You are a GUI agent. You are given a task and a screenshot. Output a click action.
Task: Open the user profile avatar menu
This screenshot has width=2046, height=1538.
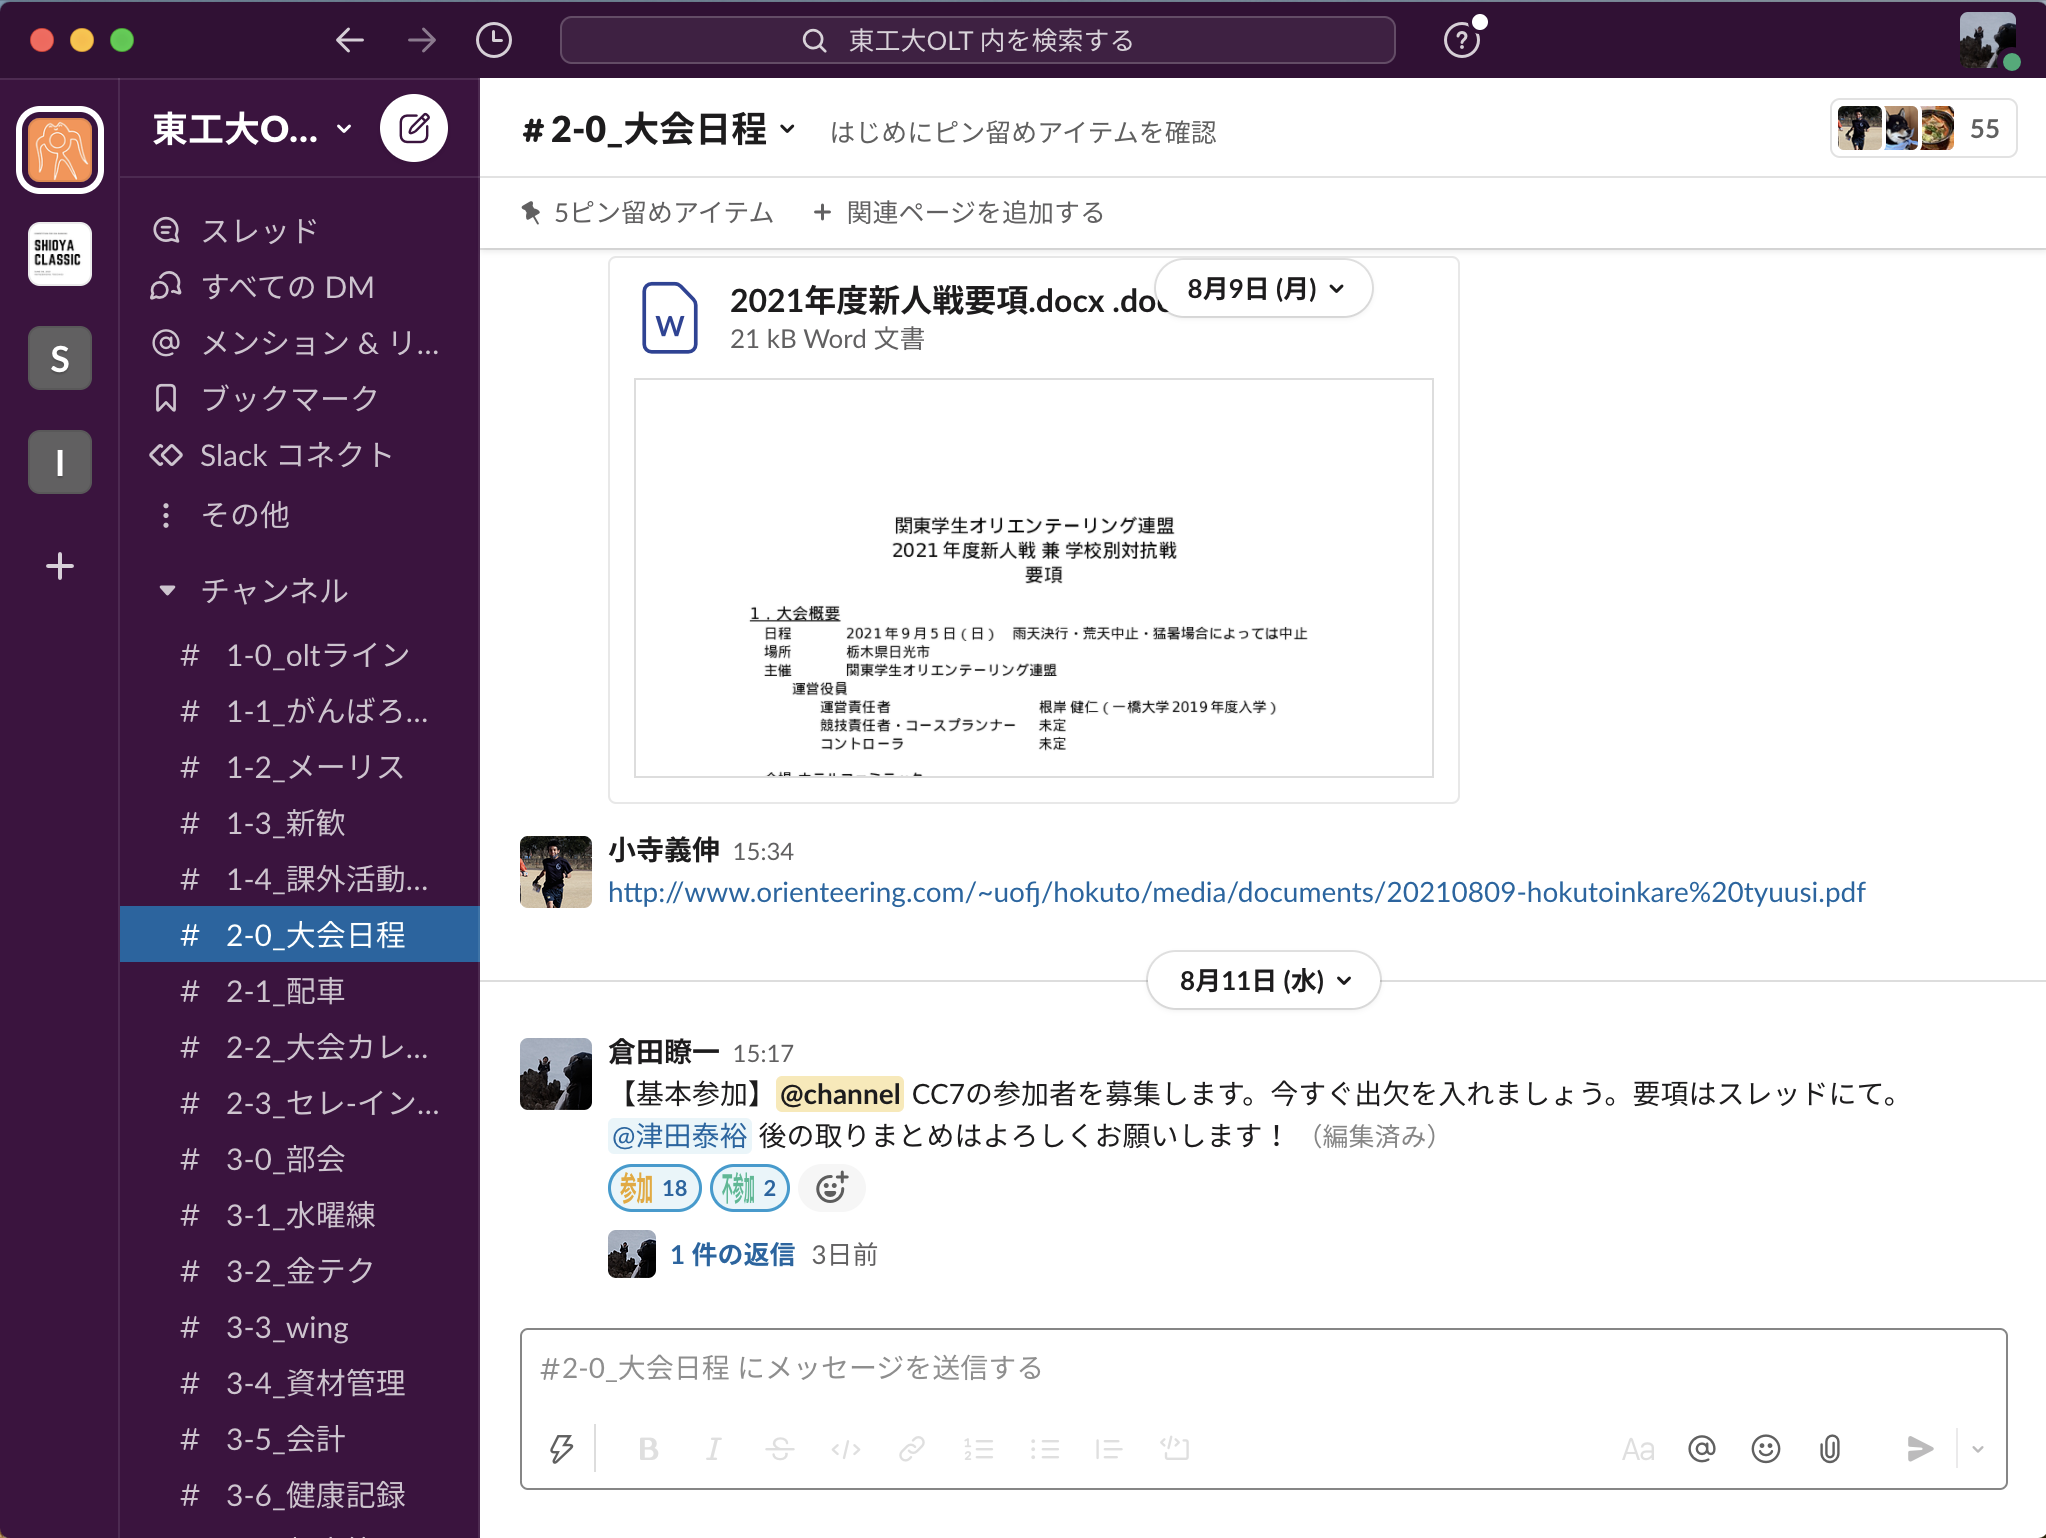(x=1988, y=40)
